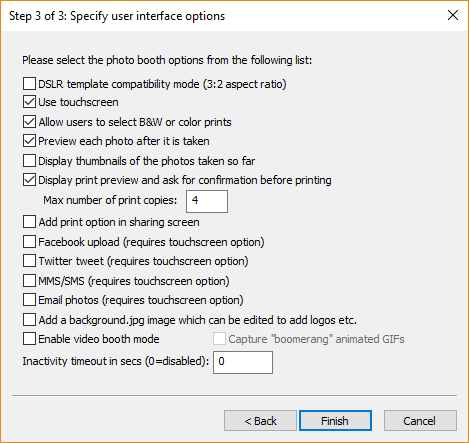Click the Inactivity timeout in secs field
Screen dimensions: 469x443
(243, 362)
